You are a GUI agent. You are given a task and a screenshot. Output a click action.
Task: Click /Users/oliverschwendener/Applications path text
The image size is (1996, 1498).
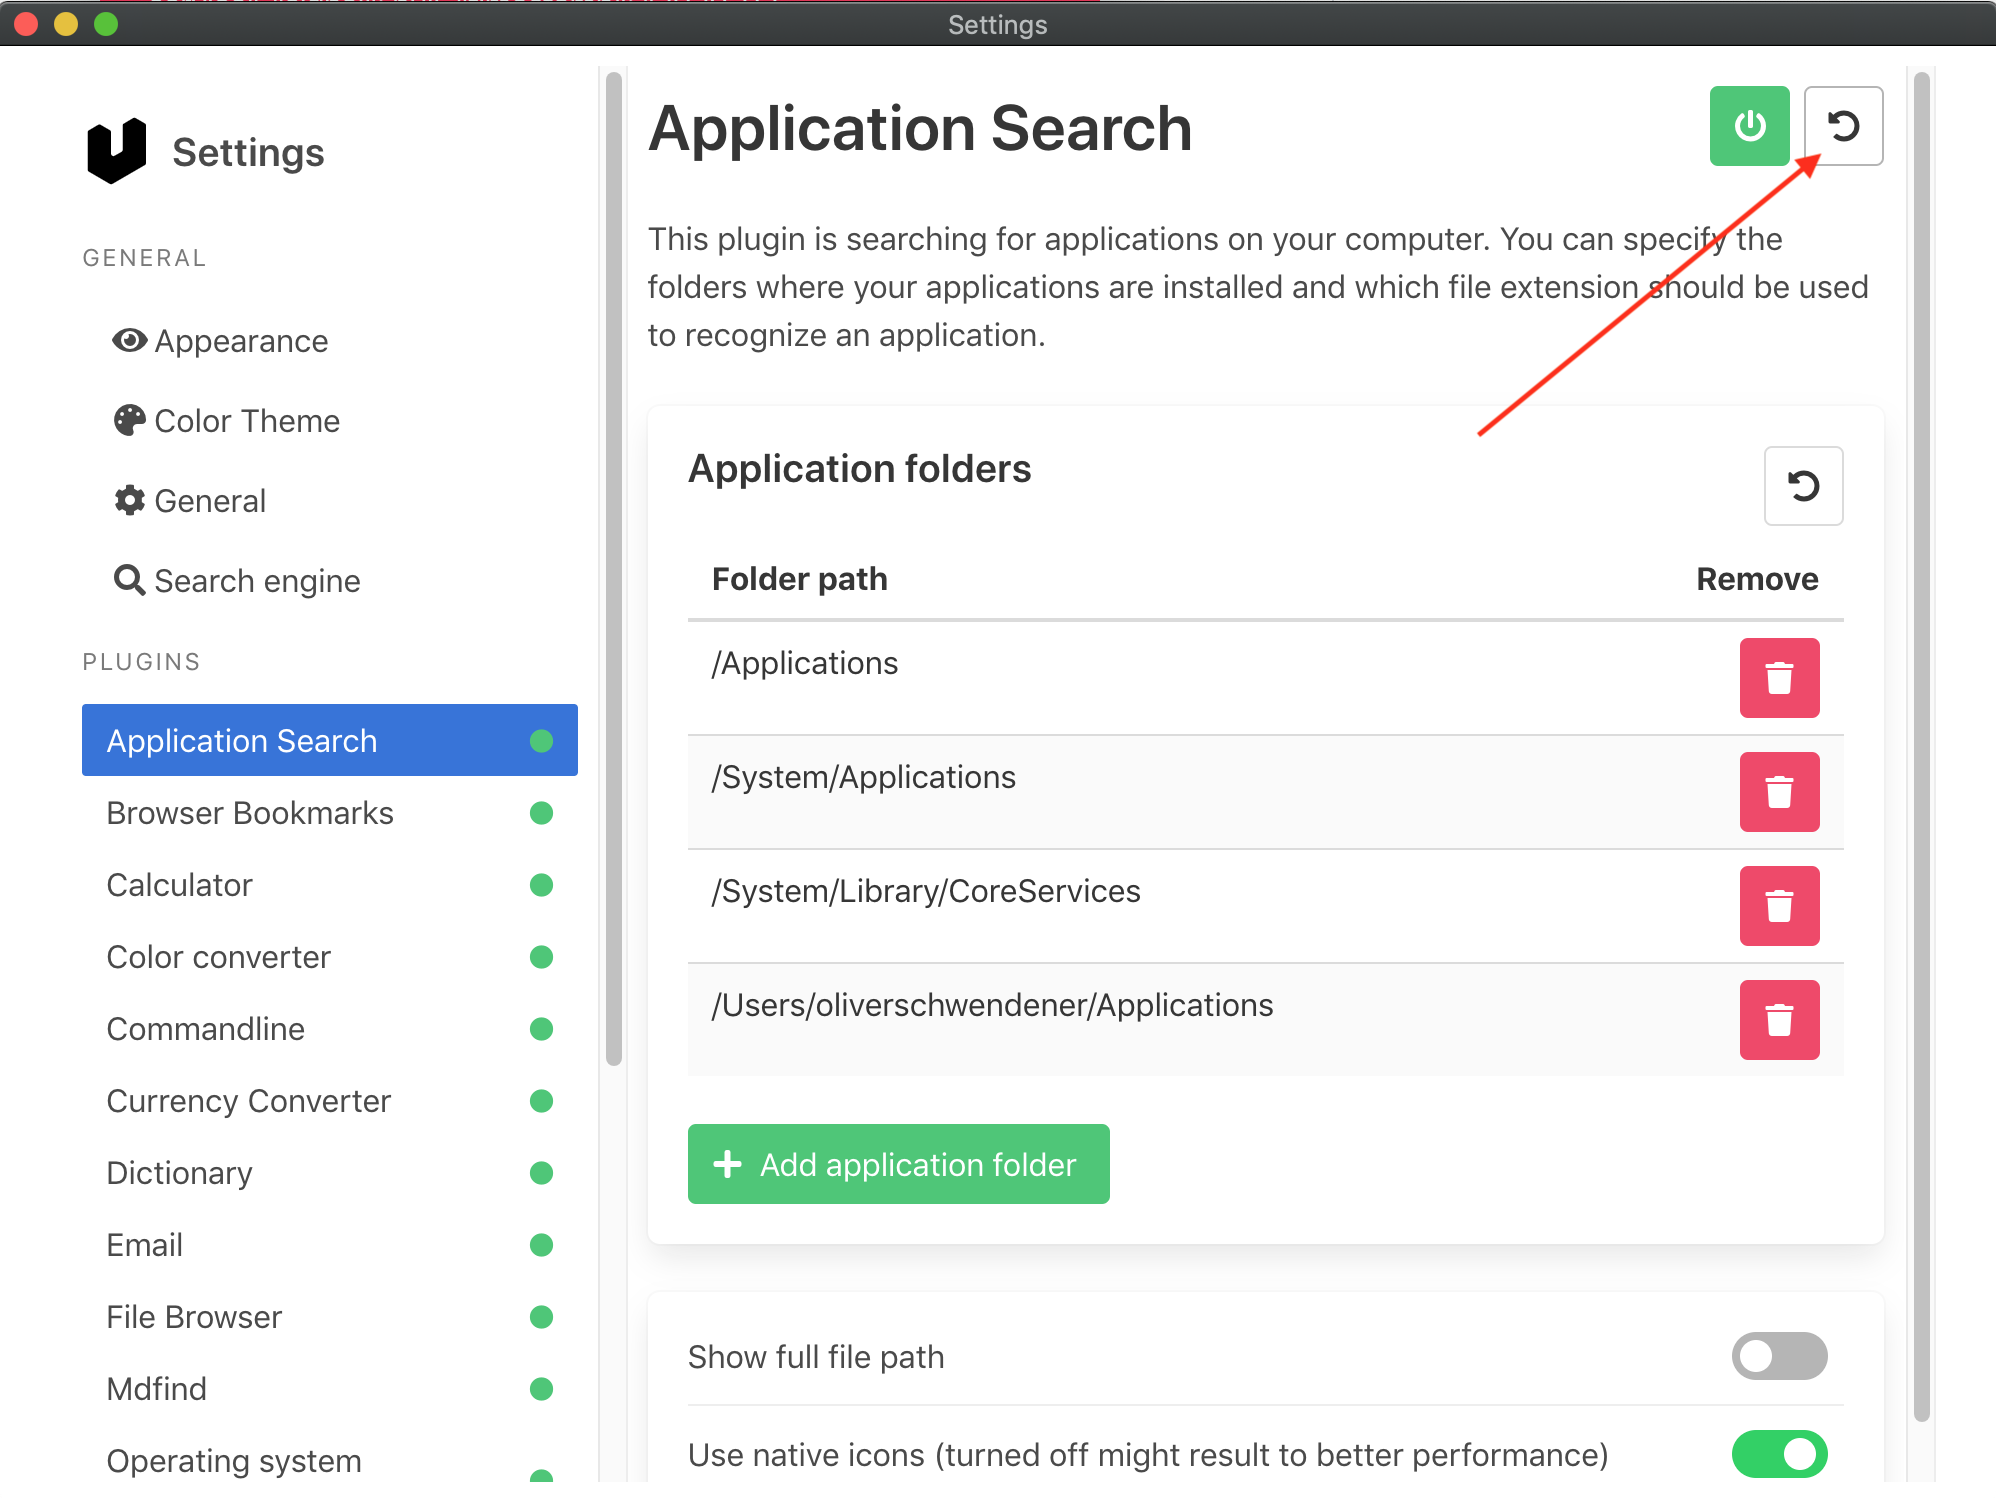click(992, 1006)
